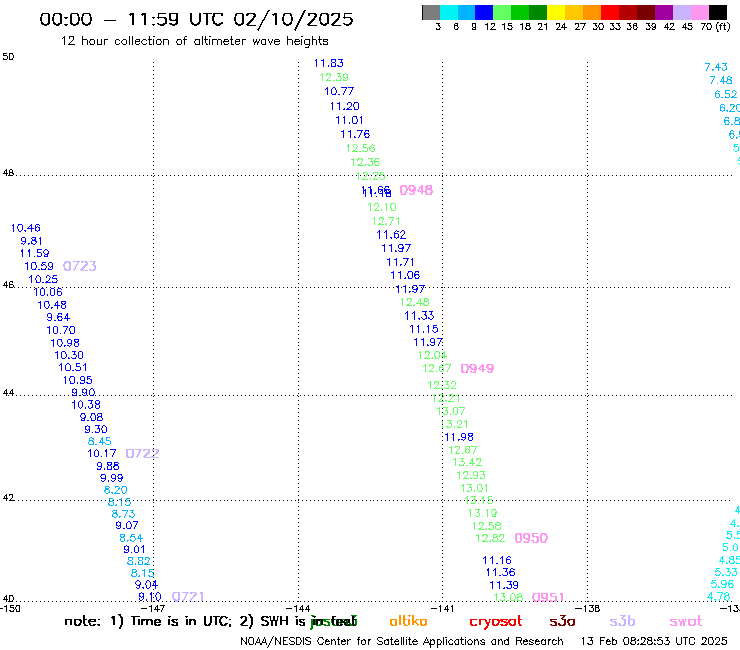The height and width of the screenshot is (650, 740).
Task: Select the black swatch at the legend end
Action: tap(718, 12)
